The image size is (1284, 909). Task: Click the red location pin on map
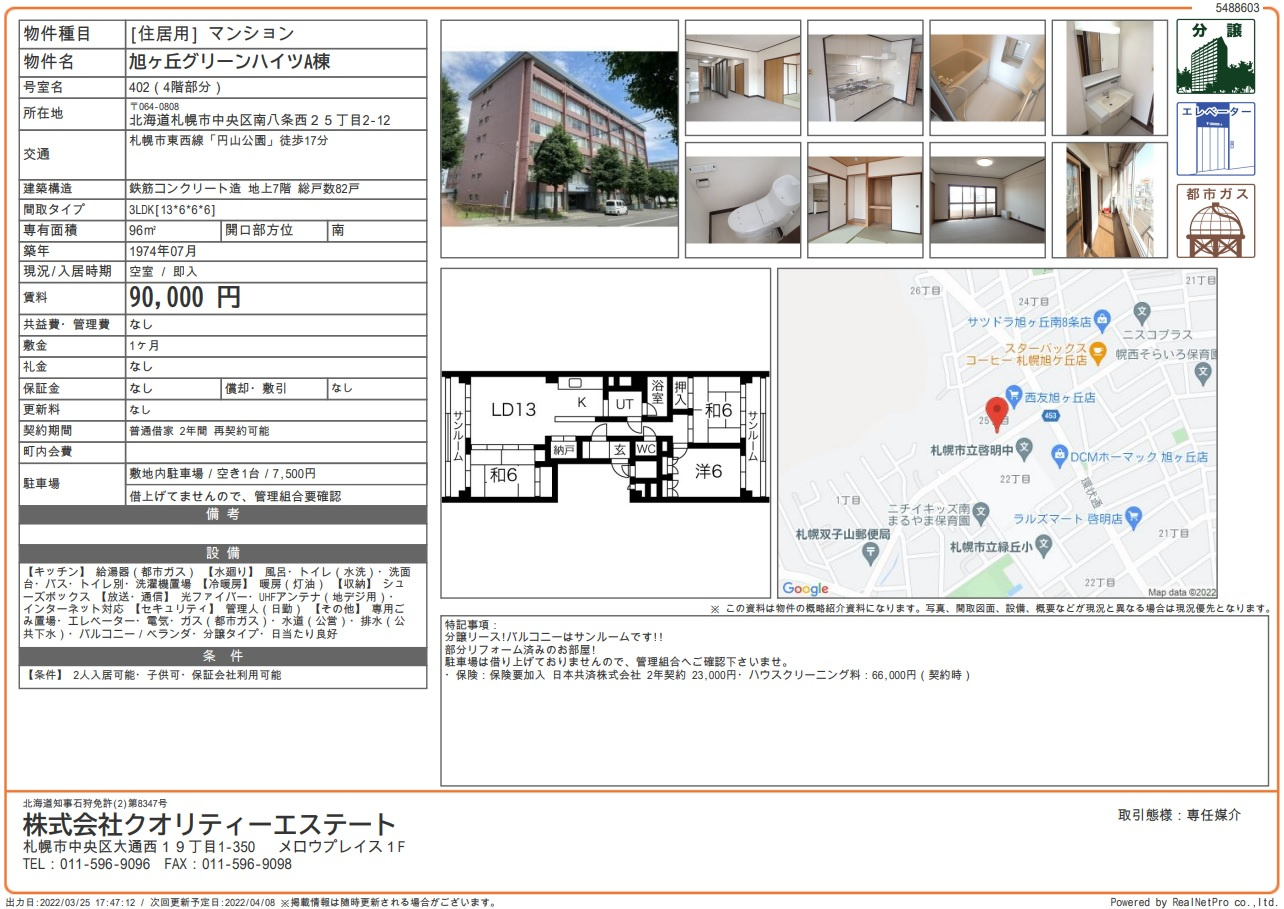pos(996,411)
